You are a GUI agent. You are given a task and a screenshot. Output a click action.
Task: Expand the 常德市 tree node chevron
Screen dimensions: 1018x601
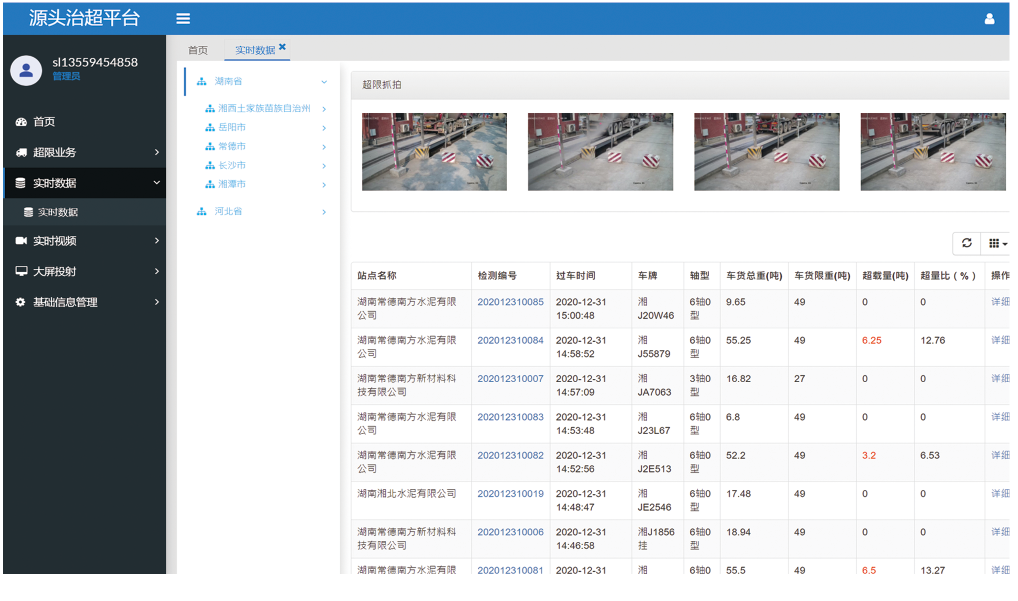tap(324, 147)
